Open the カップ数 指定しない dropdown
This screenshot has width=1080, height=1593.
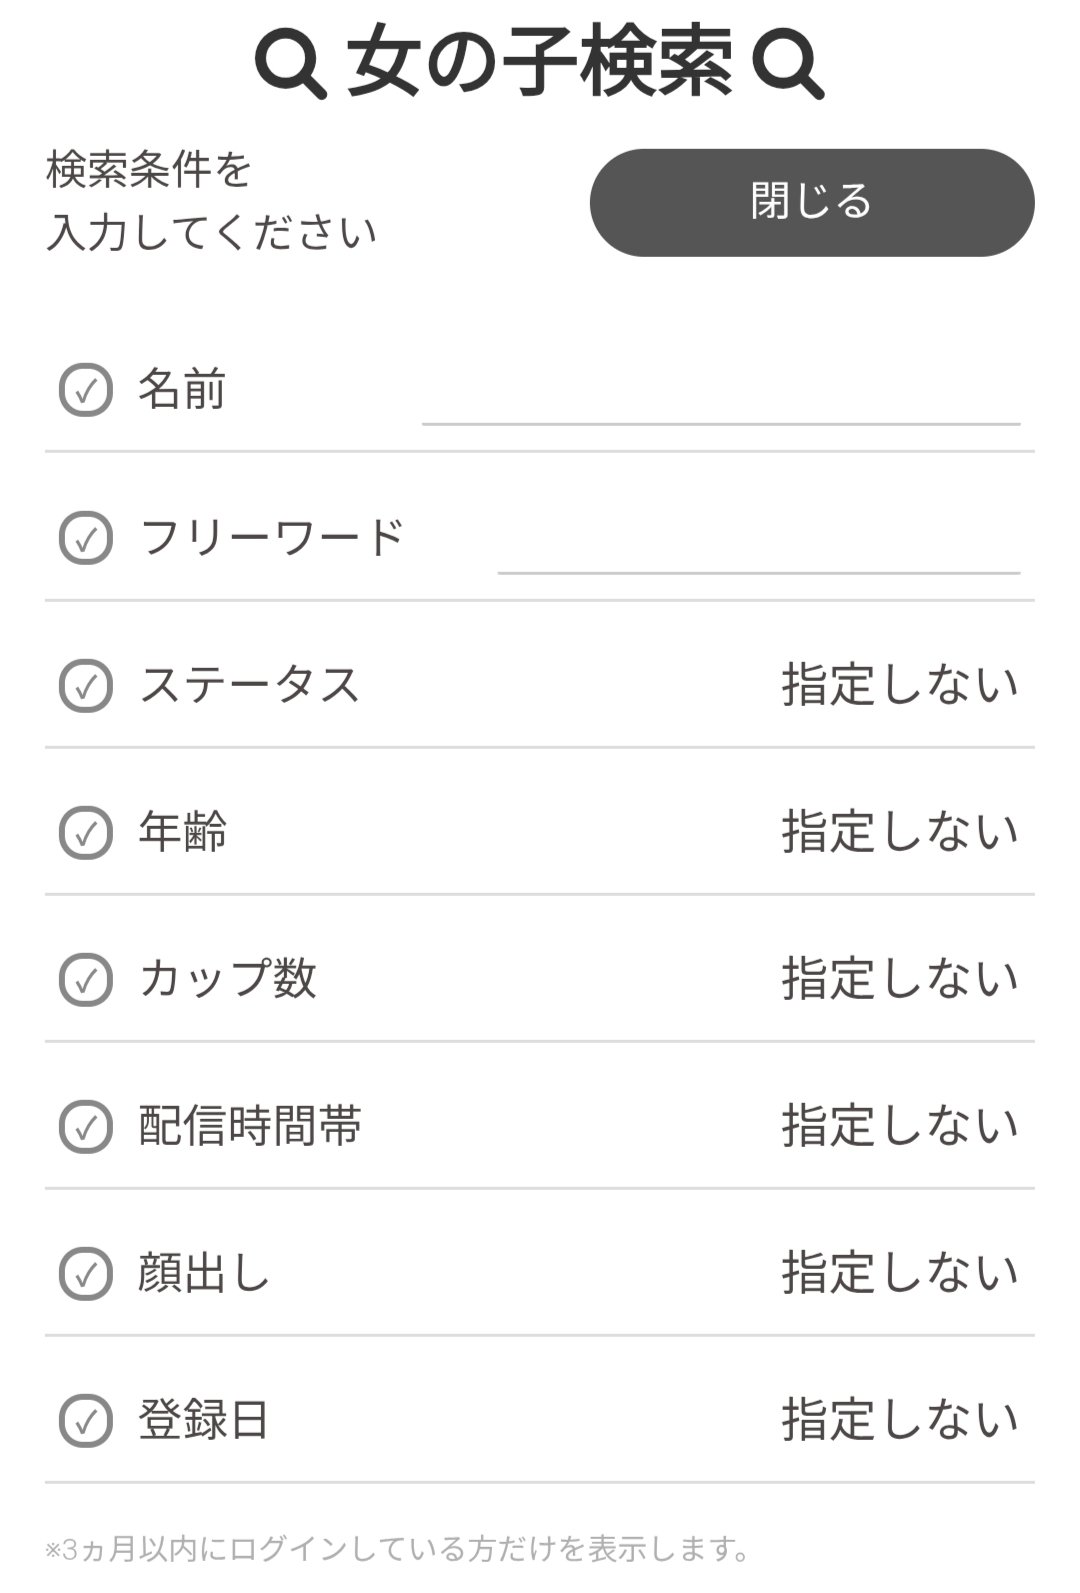point(900,979)
